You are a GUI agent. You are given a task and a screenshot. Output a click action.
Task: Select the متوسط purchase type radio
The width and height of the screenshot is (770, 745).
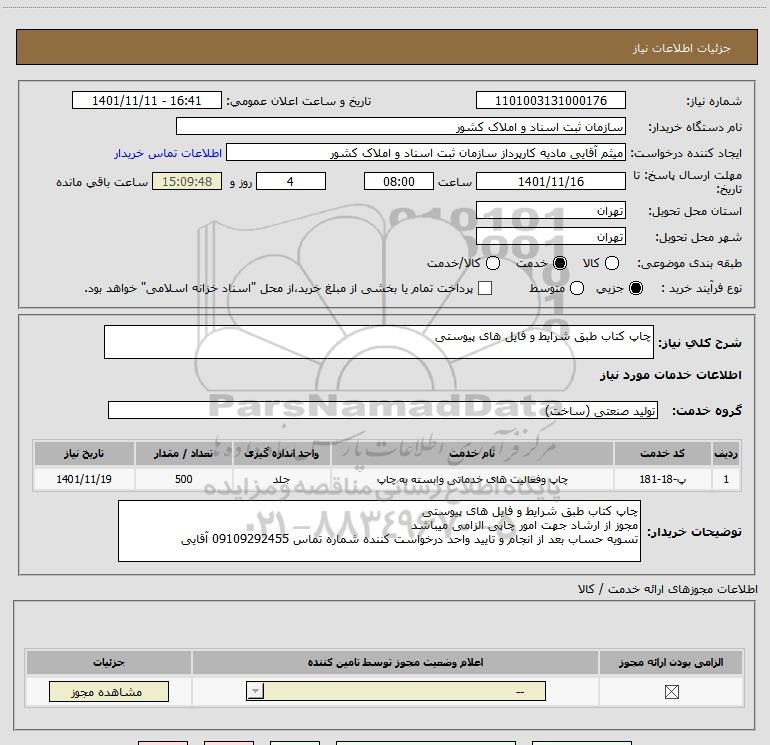(577, 288)
